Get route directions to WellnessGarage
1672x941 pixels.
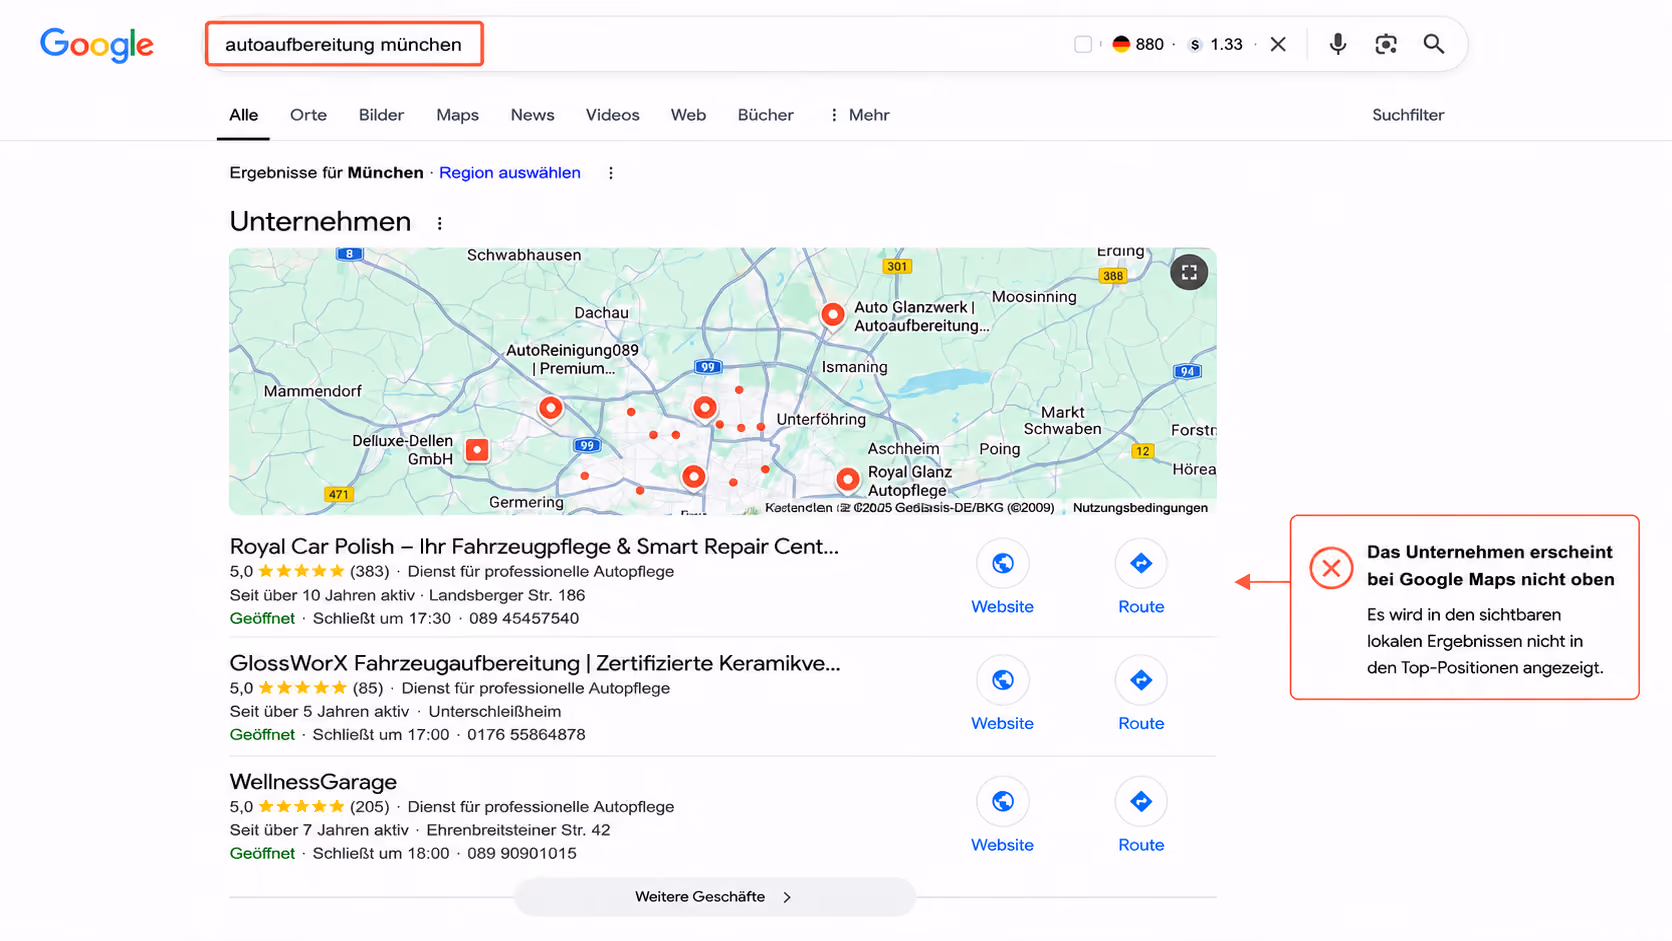pos(1141,801)
